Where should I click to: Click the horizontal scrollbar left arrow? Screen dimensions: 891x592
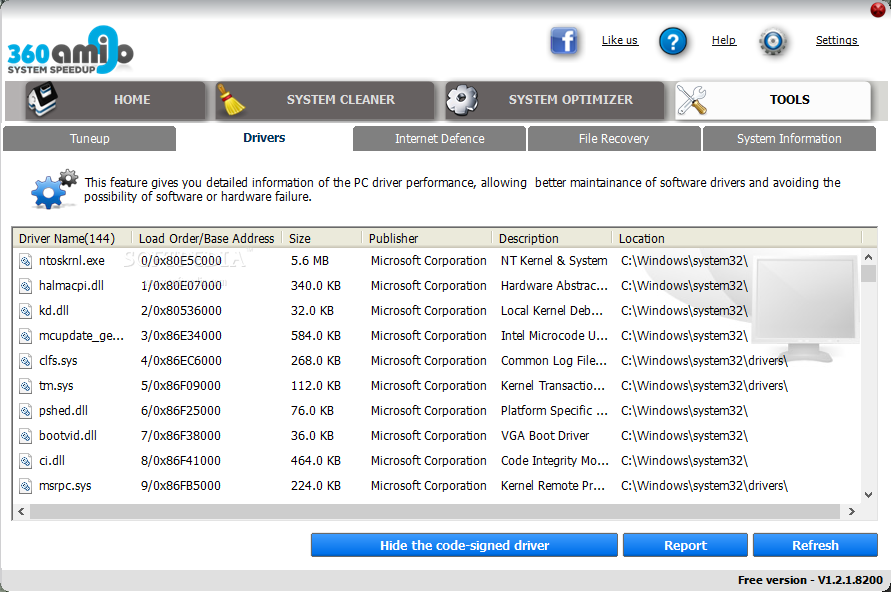pyautogui.click(x=21, y=511)
